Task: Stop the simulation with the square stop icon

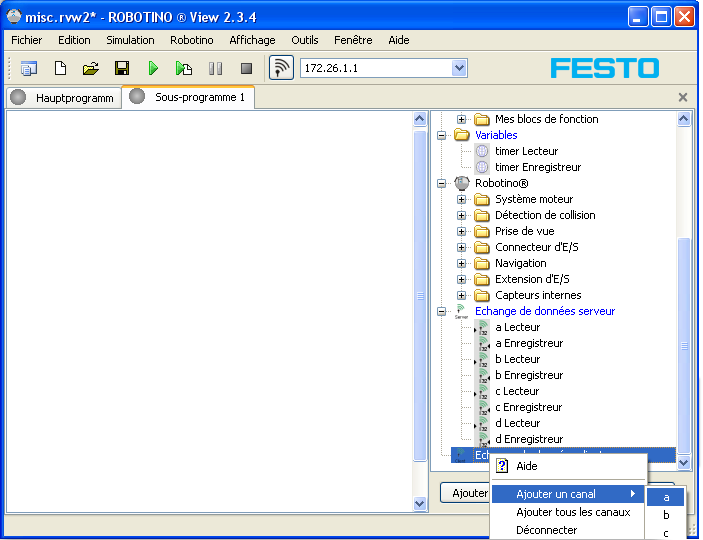Action: point(246,68)
